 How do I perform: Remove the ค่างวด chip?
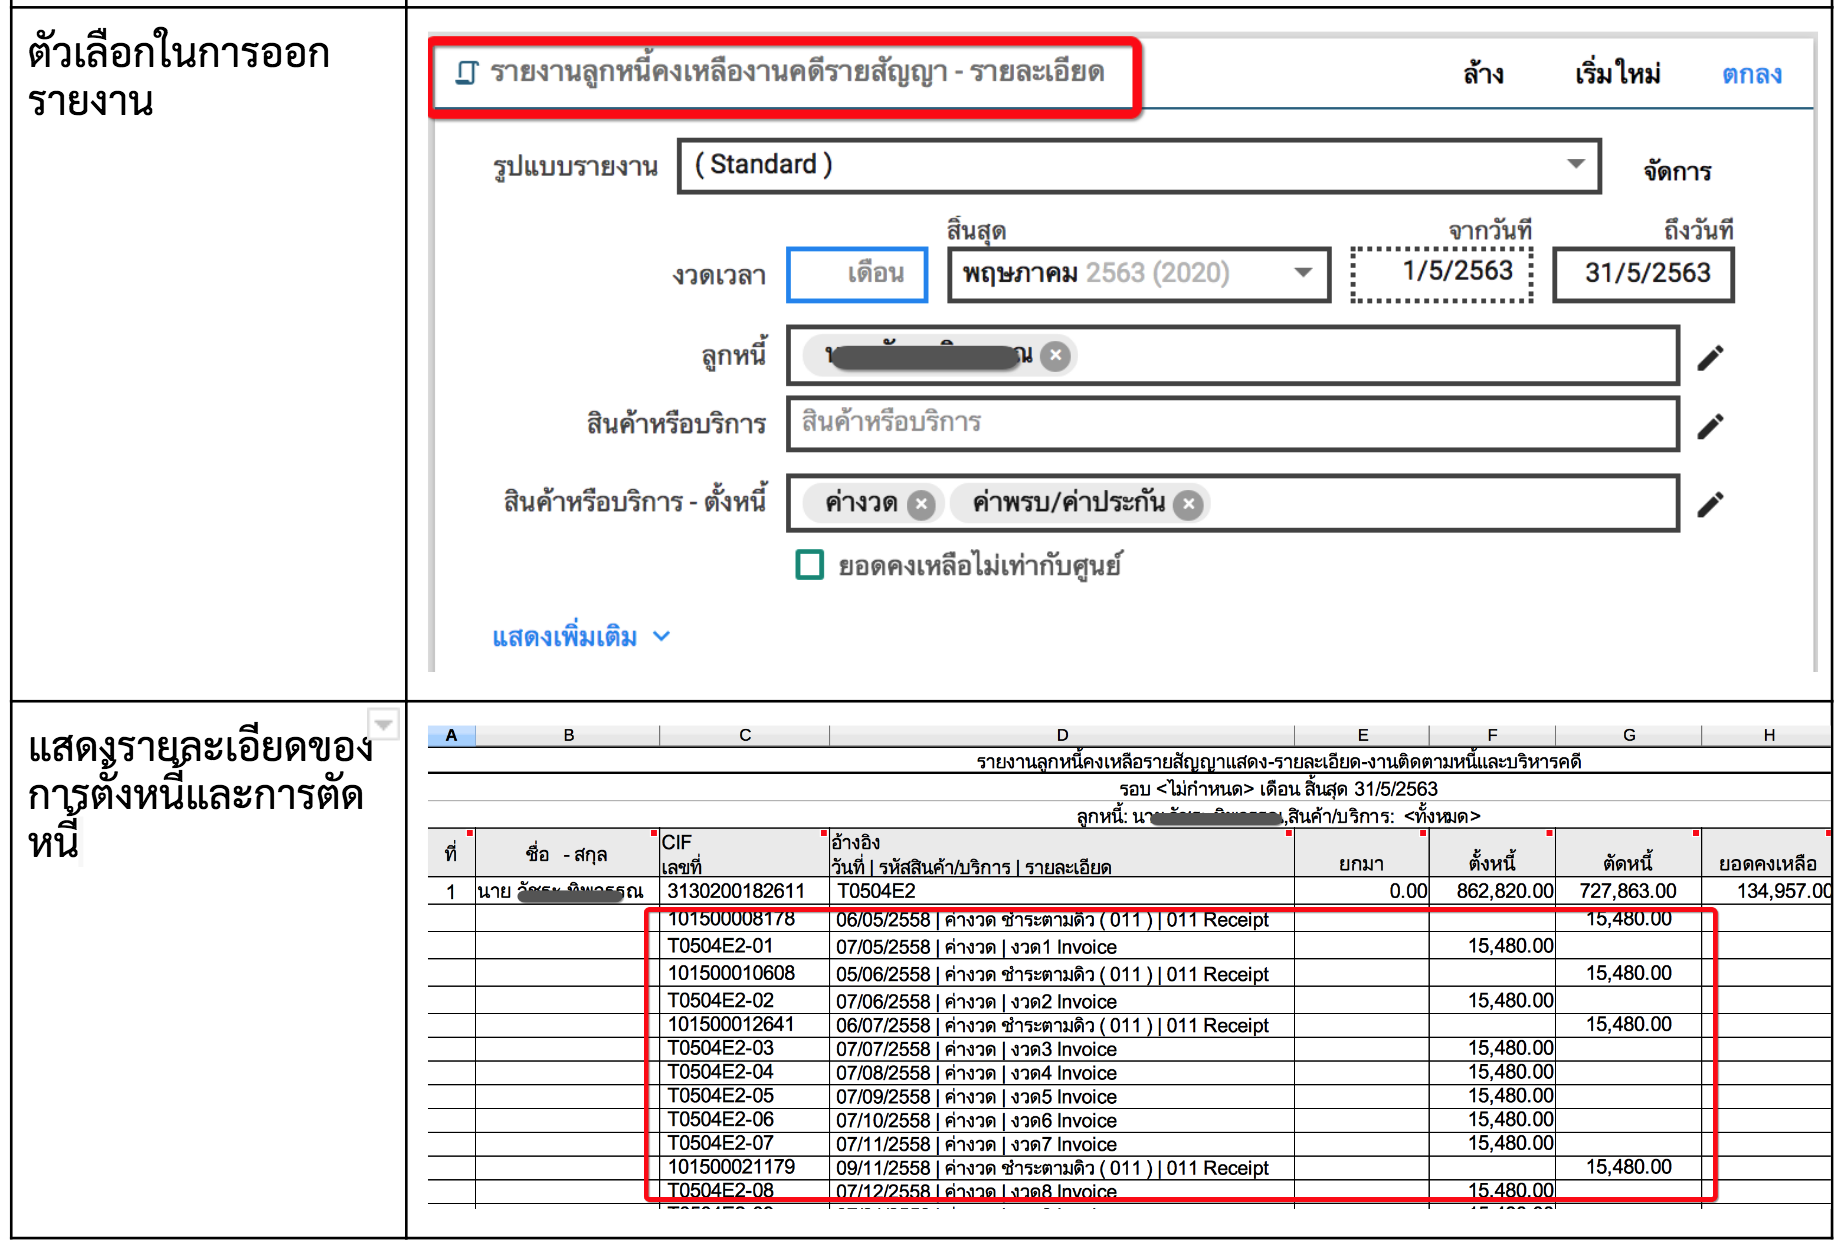(x=921, y=504)
